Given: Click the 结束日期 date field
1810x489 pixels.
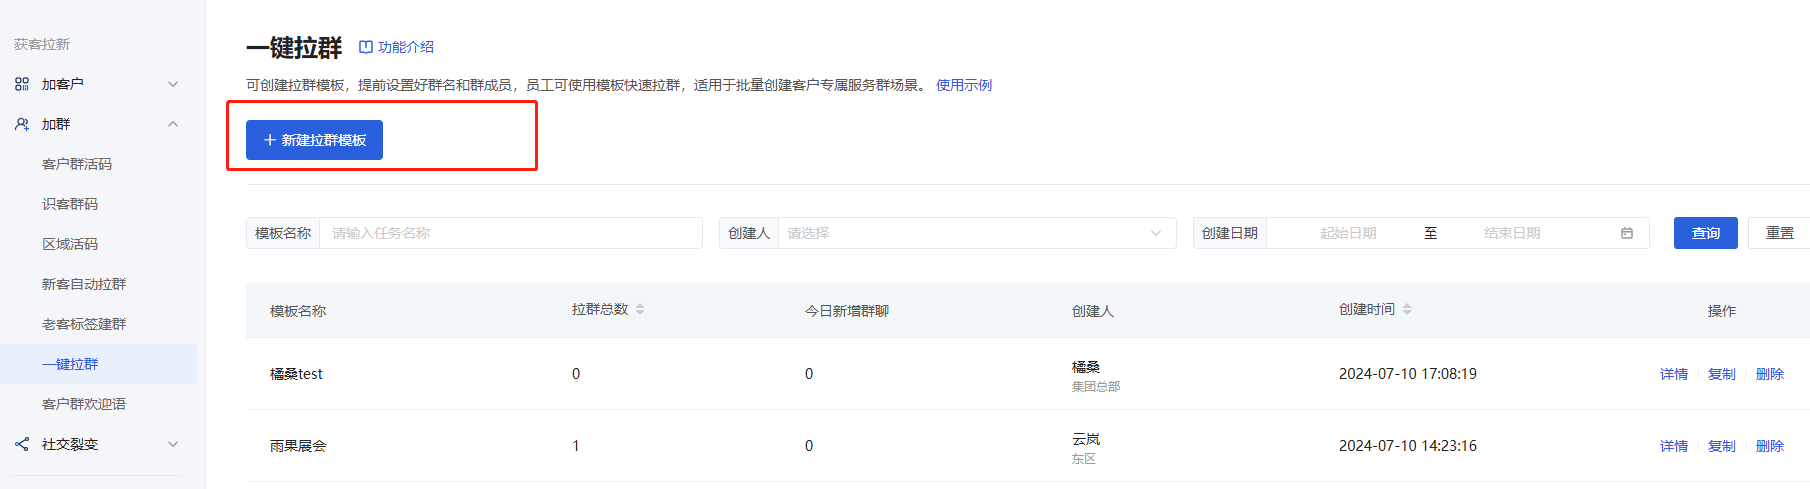Looking at the screenshot, I should tap(1512, 233).
